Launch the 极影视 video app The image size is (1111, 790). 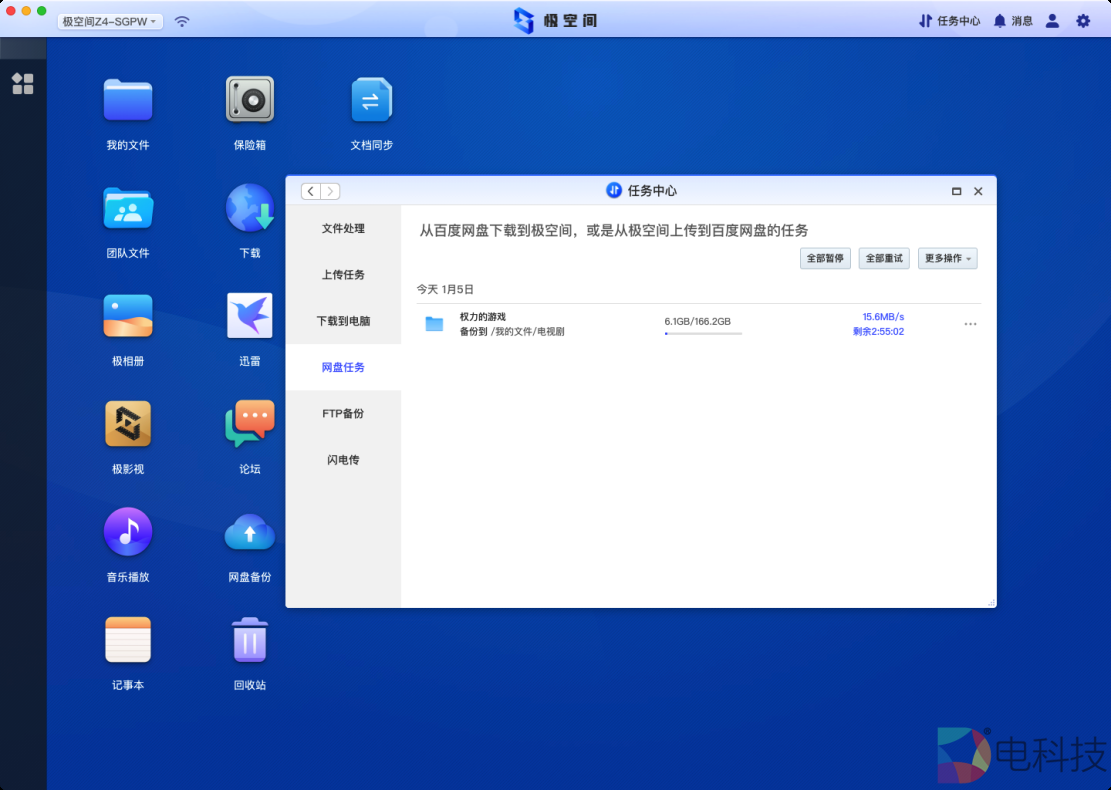pos(127,423)
